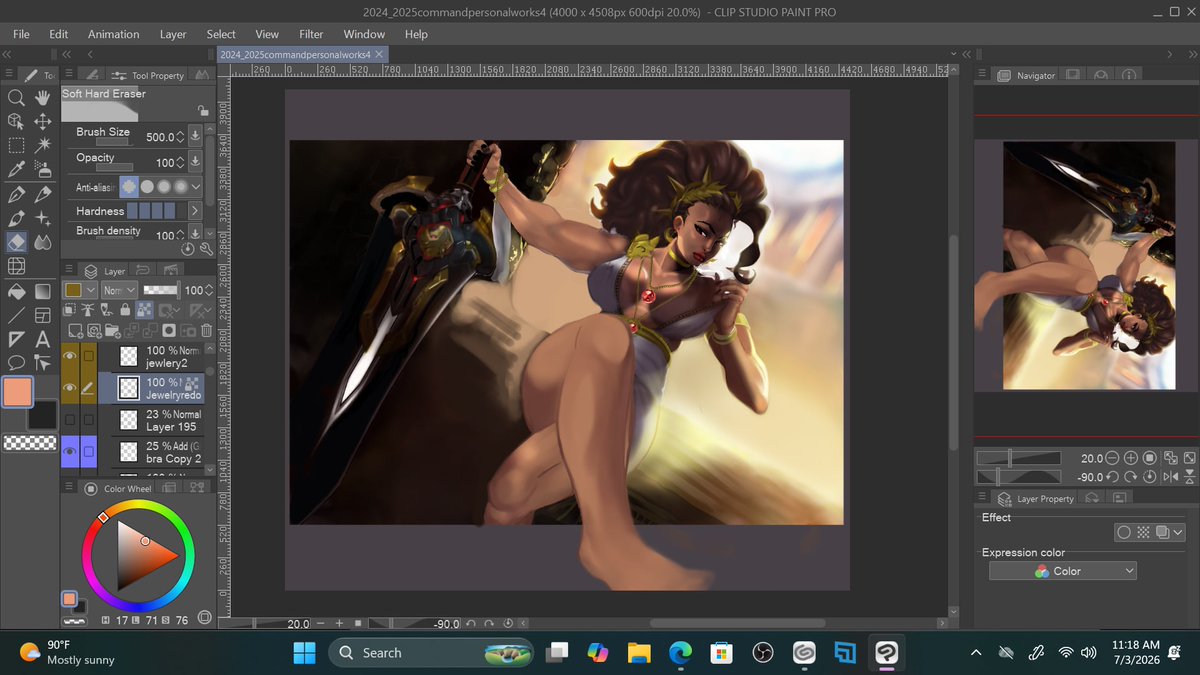Screen dimensions: 1200x675
Task: Open Brush density dynamics button
Action: pos(195,234)
